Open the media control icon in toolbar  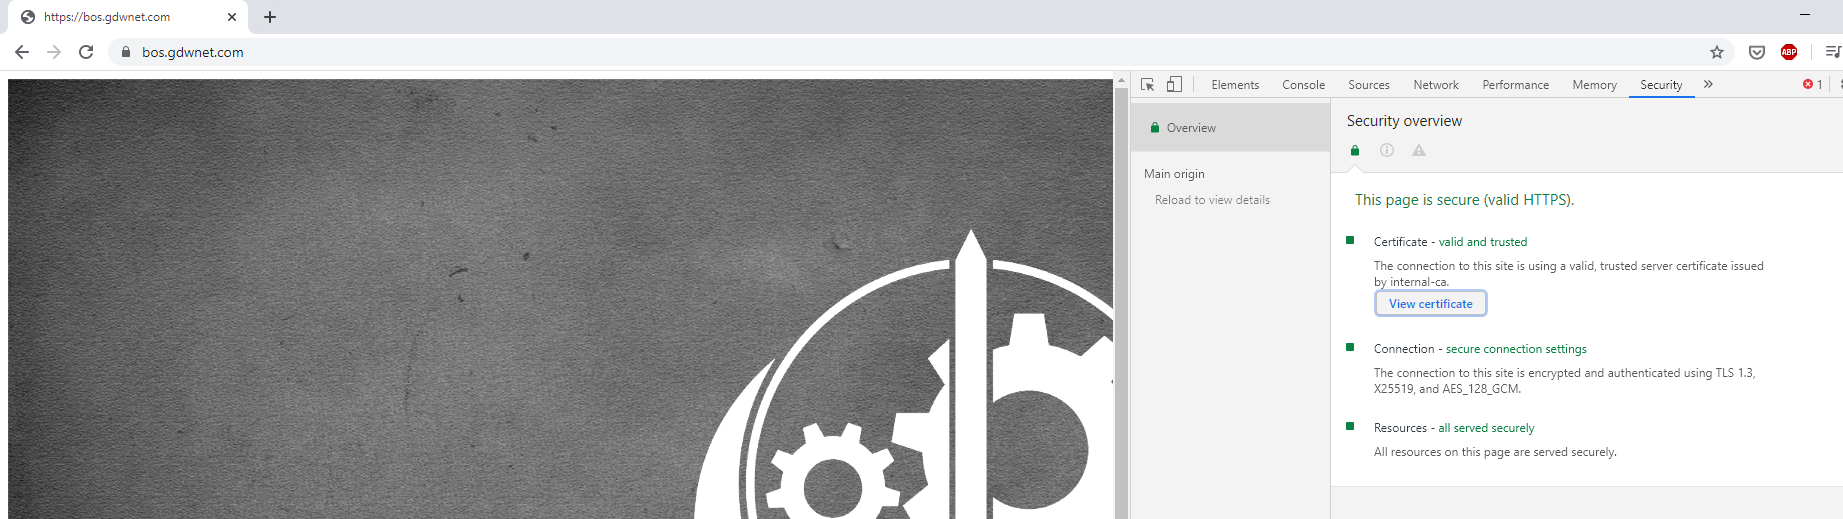click(x=1833, y=52)
